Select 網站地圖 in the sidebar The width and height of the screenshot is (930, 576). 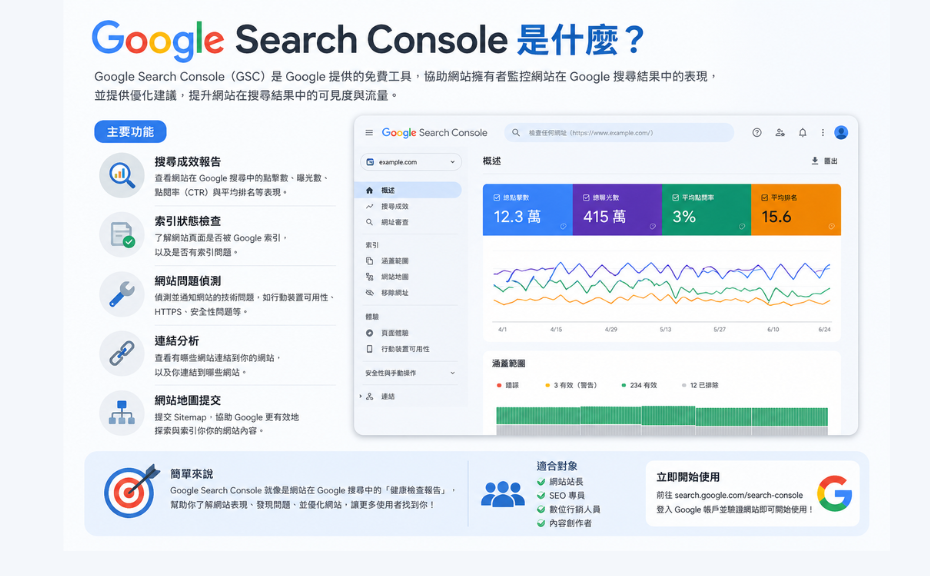(x=394, y=277)
